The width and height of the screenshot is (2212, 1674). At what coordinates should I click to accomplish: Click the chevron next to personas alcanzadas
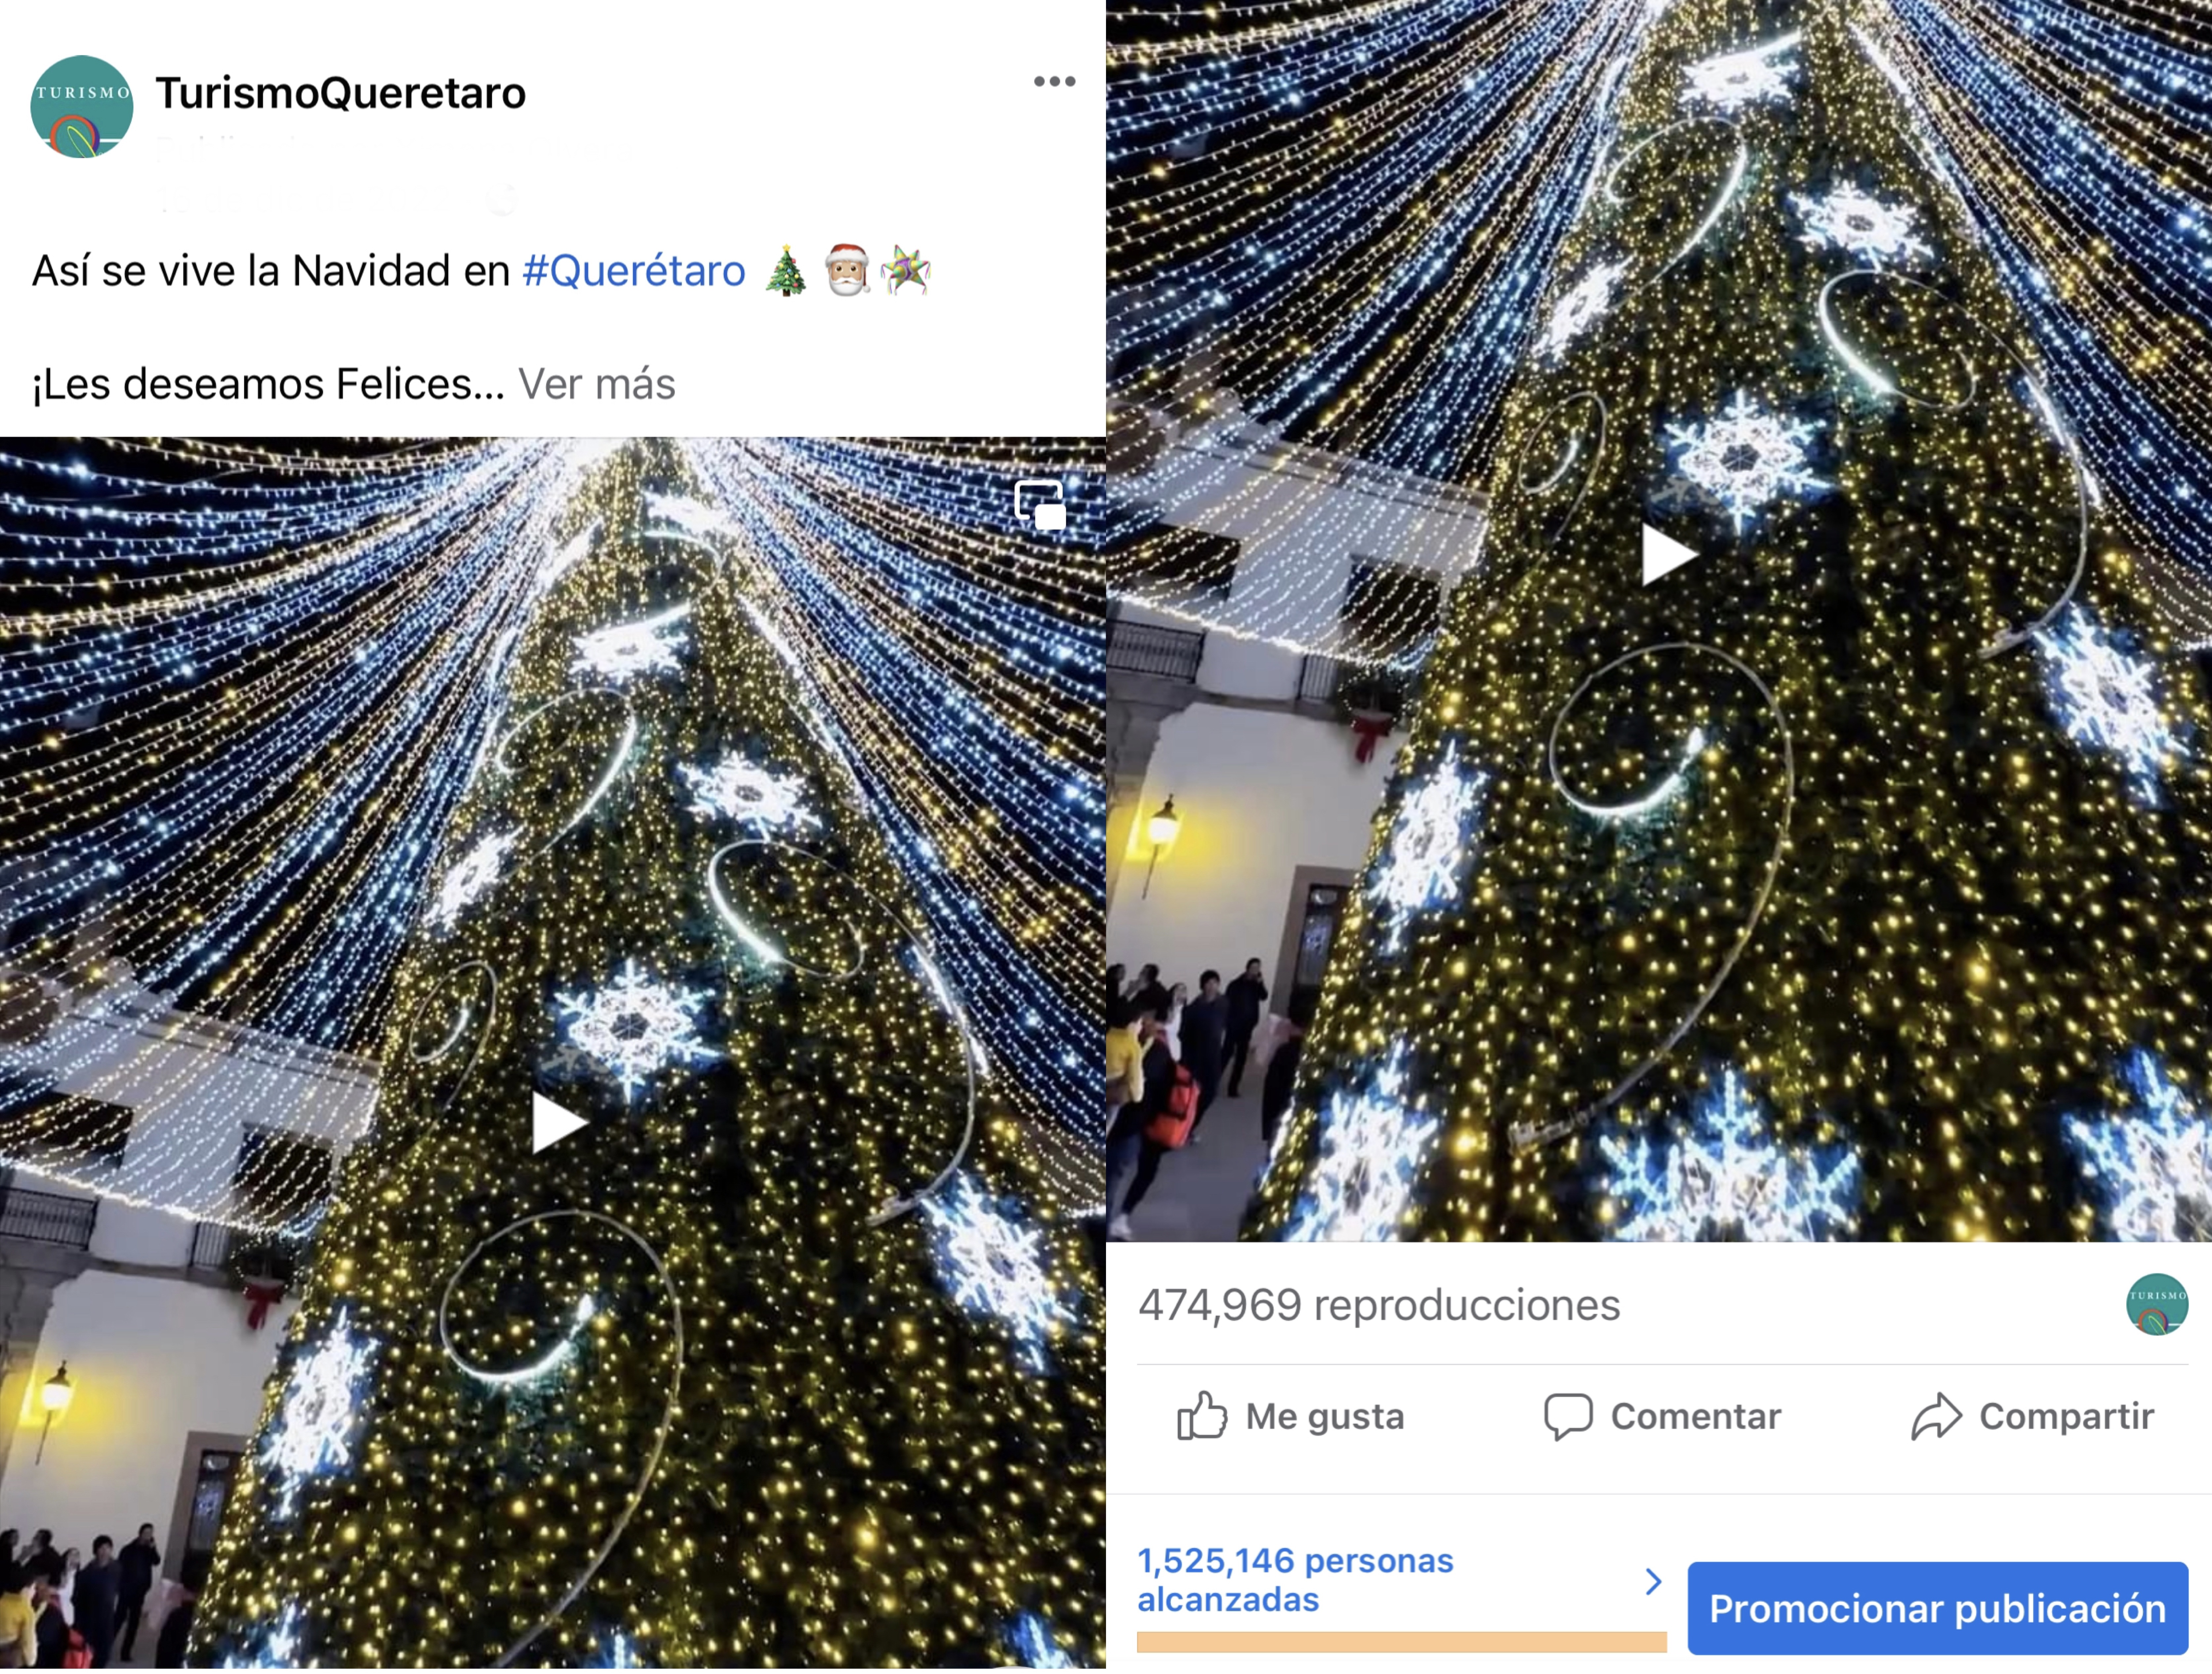point(1653,1581)
